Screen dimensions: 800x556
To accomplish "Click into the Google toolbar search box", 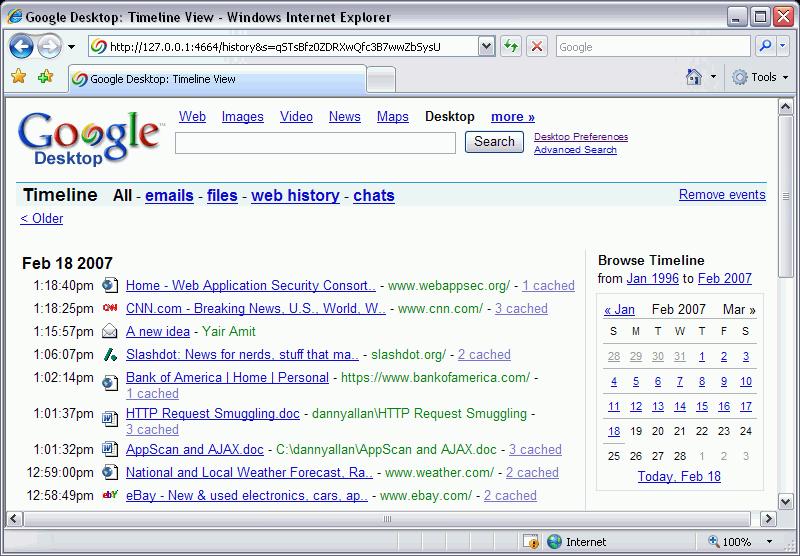I will 653,47.
